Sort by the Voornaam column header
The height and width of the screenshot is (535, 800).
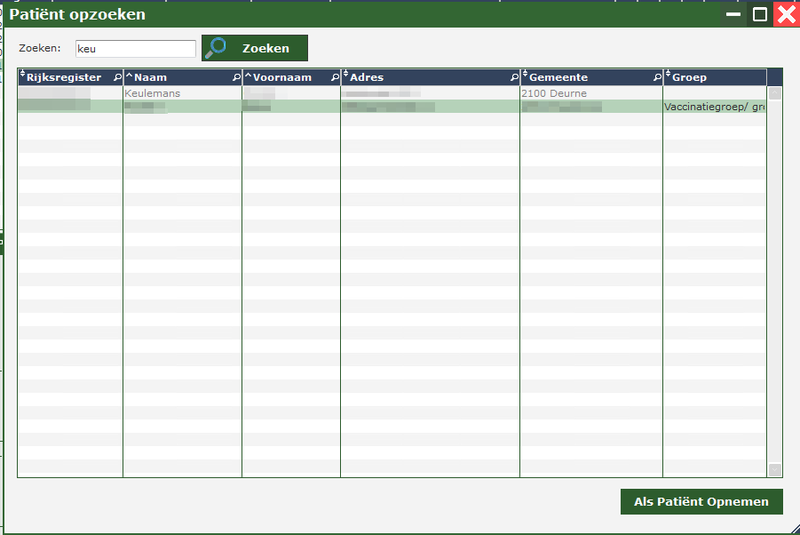[x=282, y=77]
